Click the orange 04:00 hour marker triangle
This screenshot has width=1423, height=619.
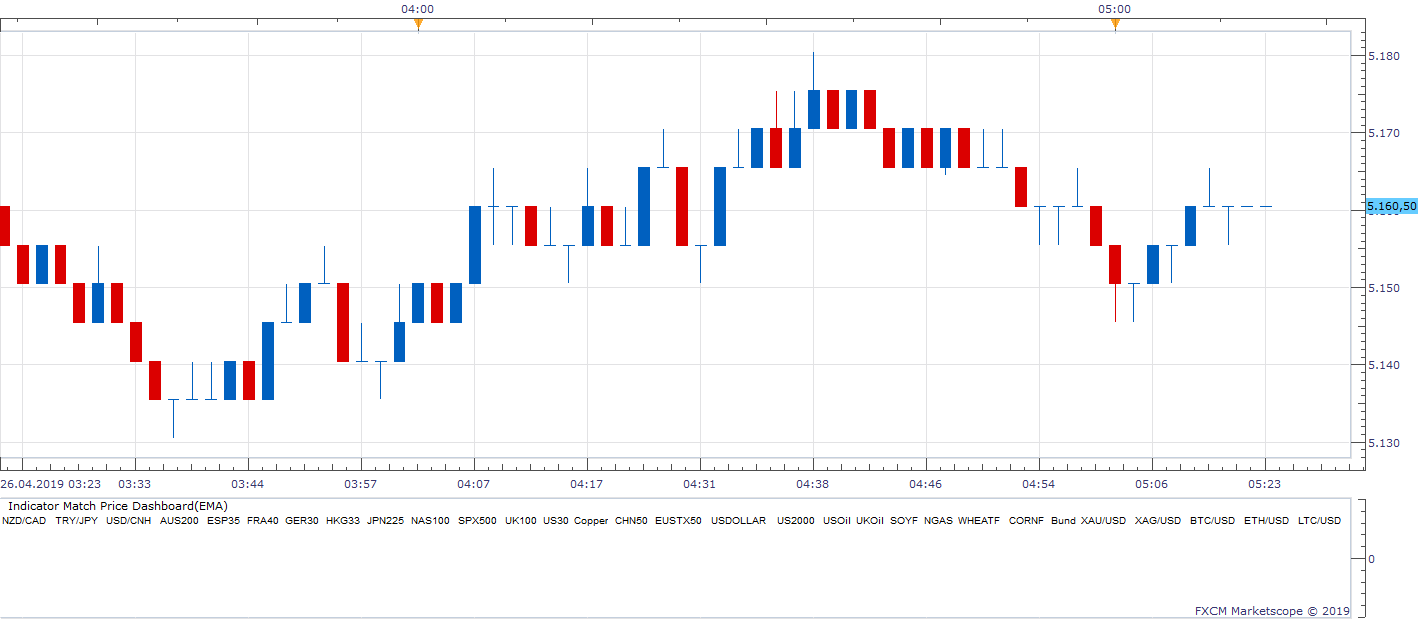pos(418,25)
